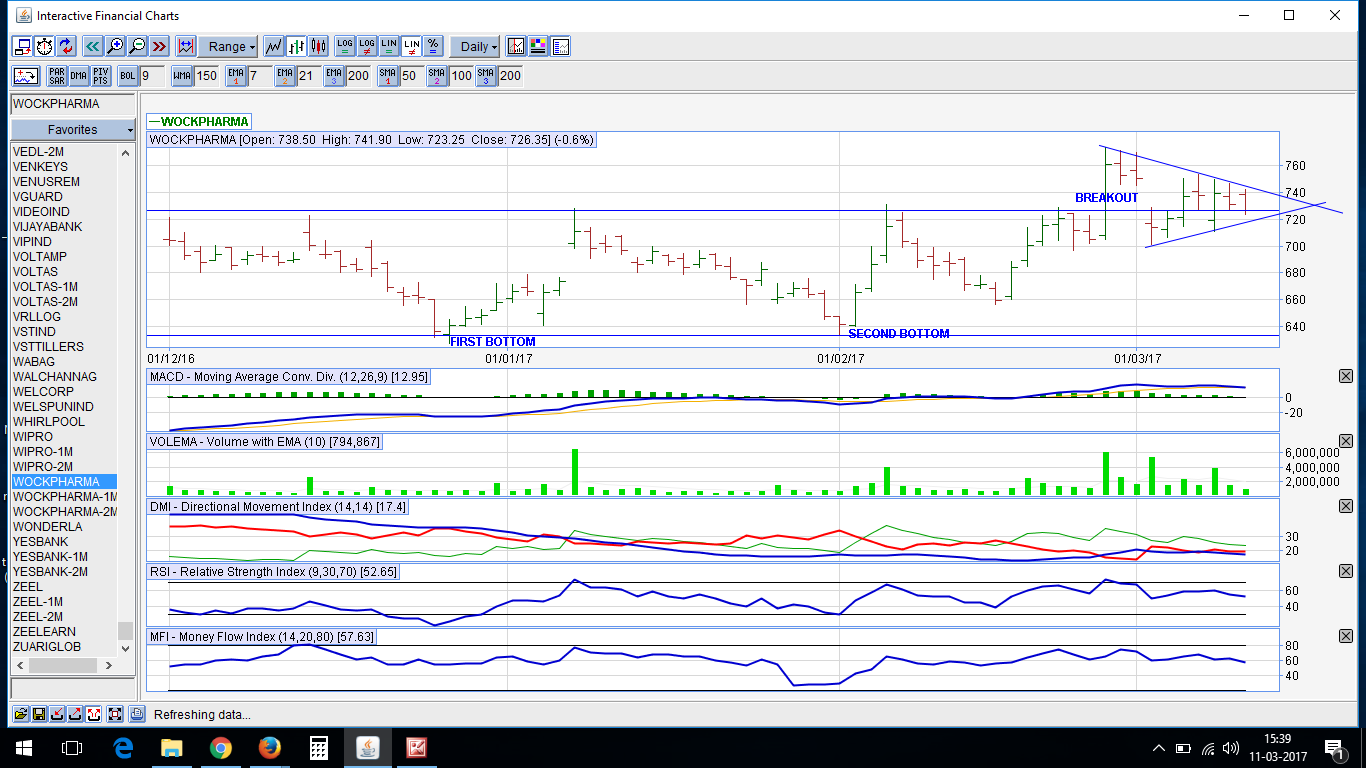1366x768 pixels.
Task: Click the fit range arrows icon beside Range
Action: [185, 46]
